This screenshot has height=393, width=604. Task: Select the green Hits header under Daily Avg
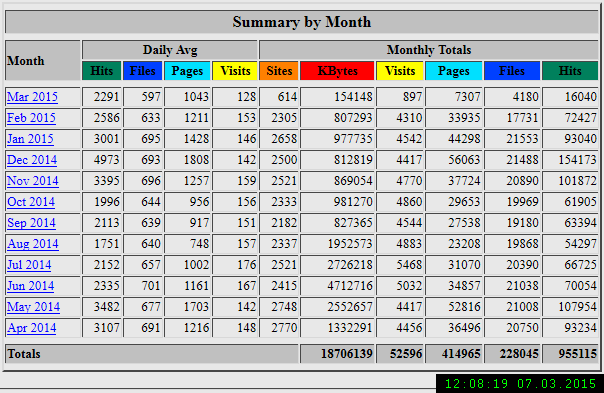pos(102,71)
